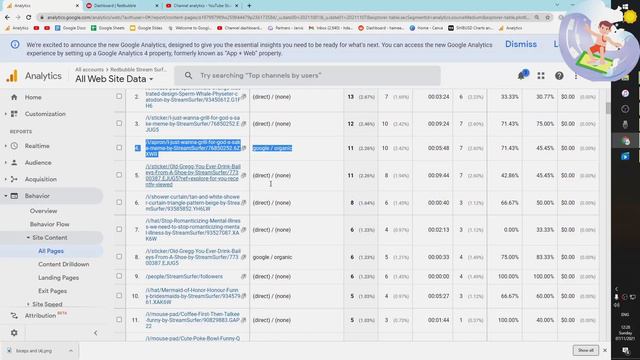Open the Windows Start button
The height and width of the screenshot is (360, 640).
click(625, 6)
